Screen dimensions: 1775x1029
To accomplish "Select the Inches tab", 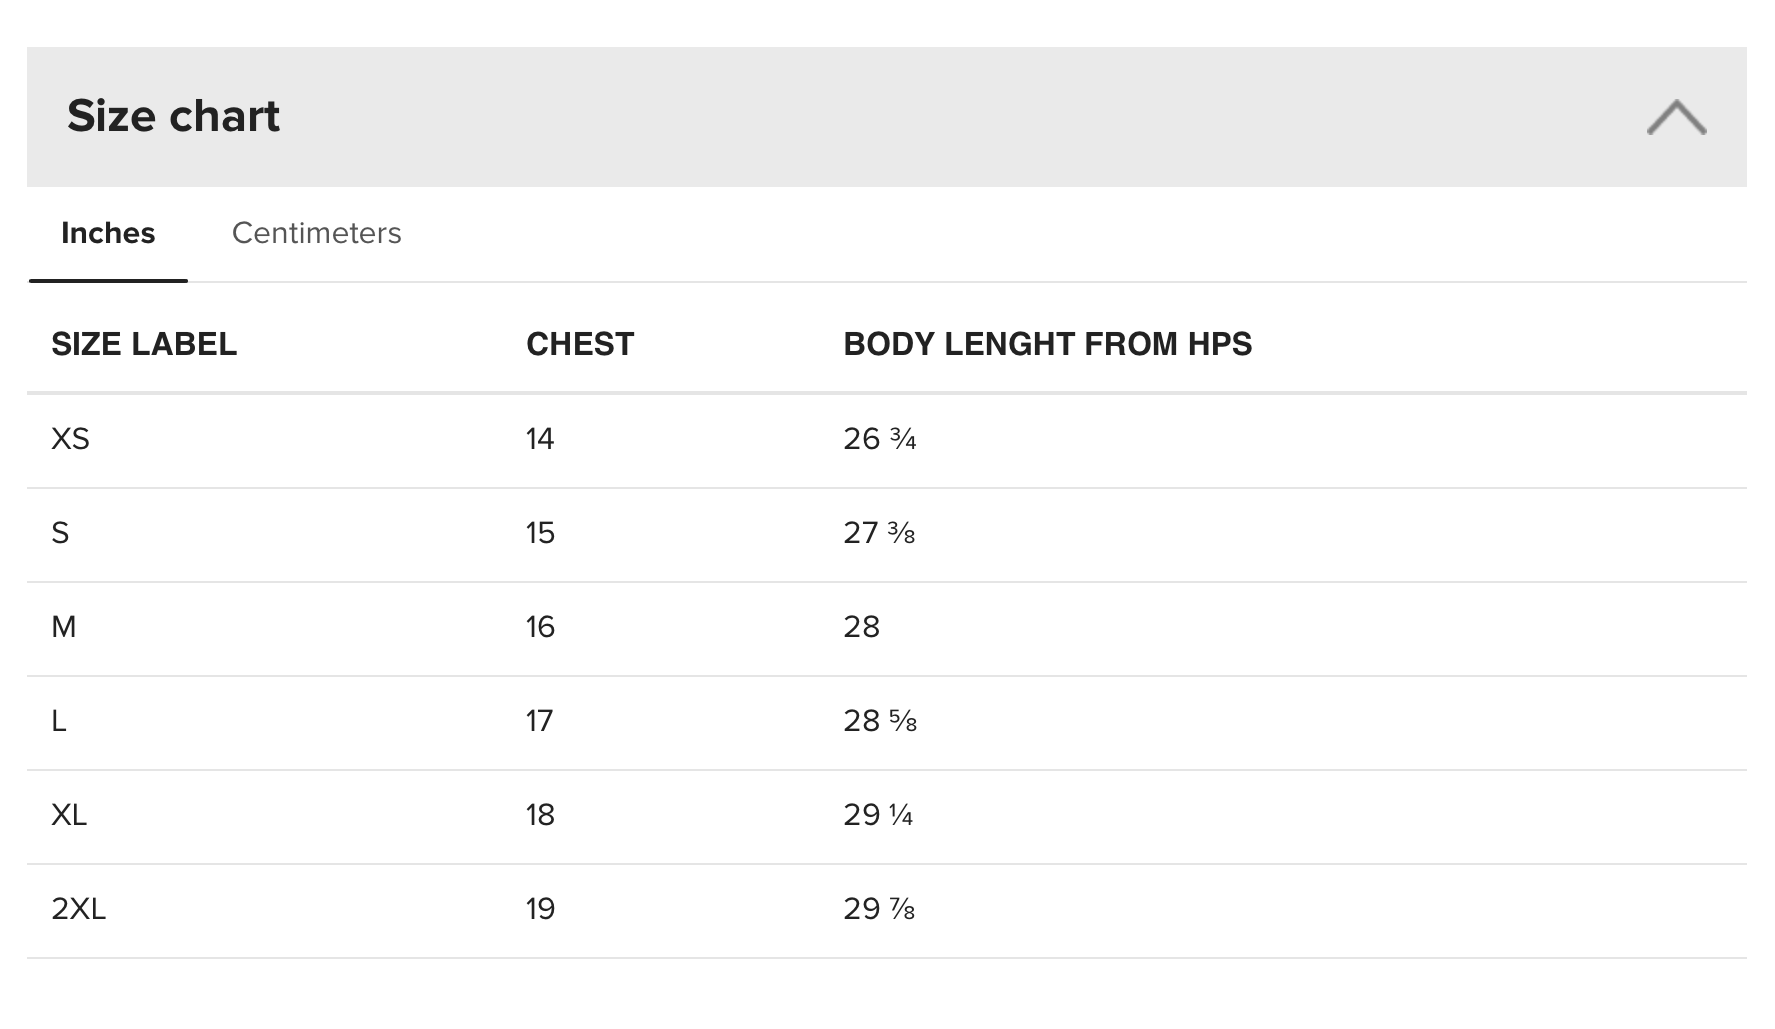I will 108,233.
